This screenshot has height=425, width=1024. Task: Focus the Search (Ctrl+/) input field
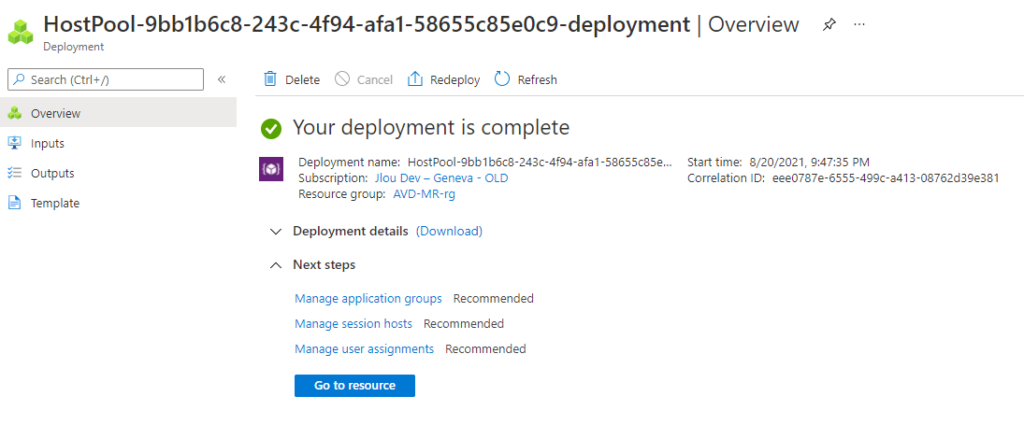tap(106, 80)
